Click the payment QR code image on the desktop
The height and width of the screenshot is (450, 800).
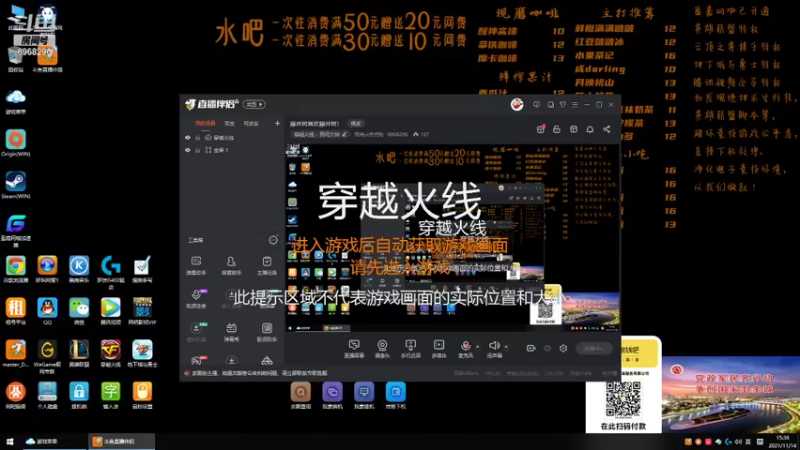click(623, 401)
